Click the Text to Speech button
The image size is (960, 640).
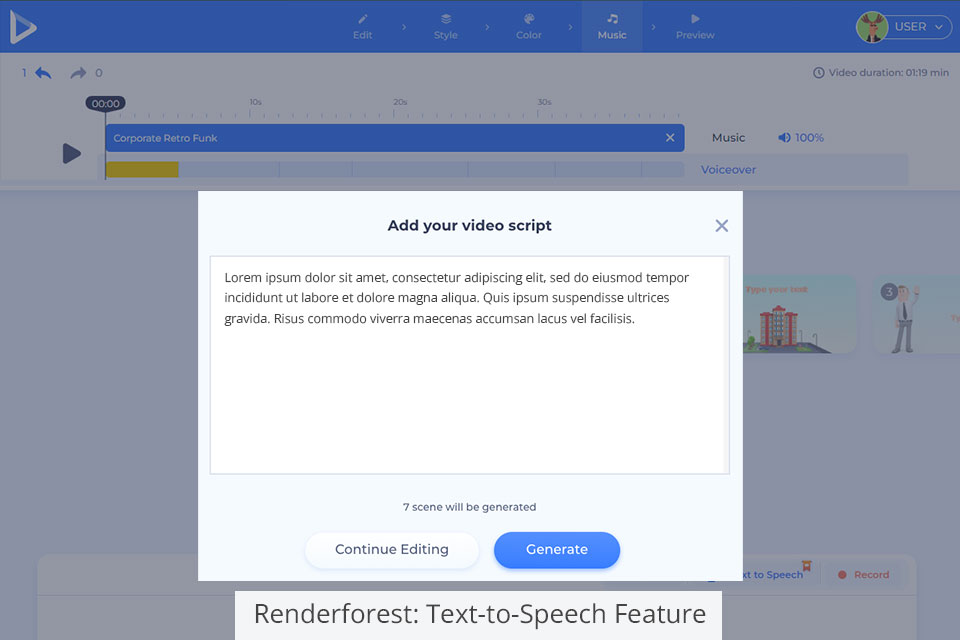pyautogui.click(x=773, y=574)
